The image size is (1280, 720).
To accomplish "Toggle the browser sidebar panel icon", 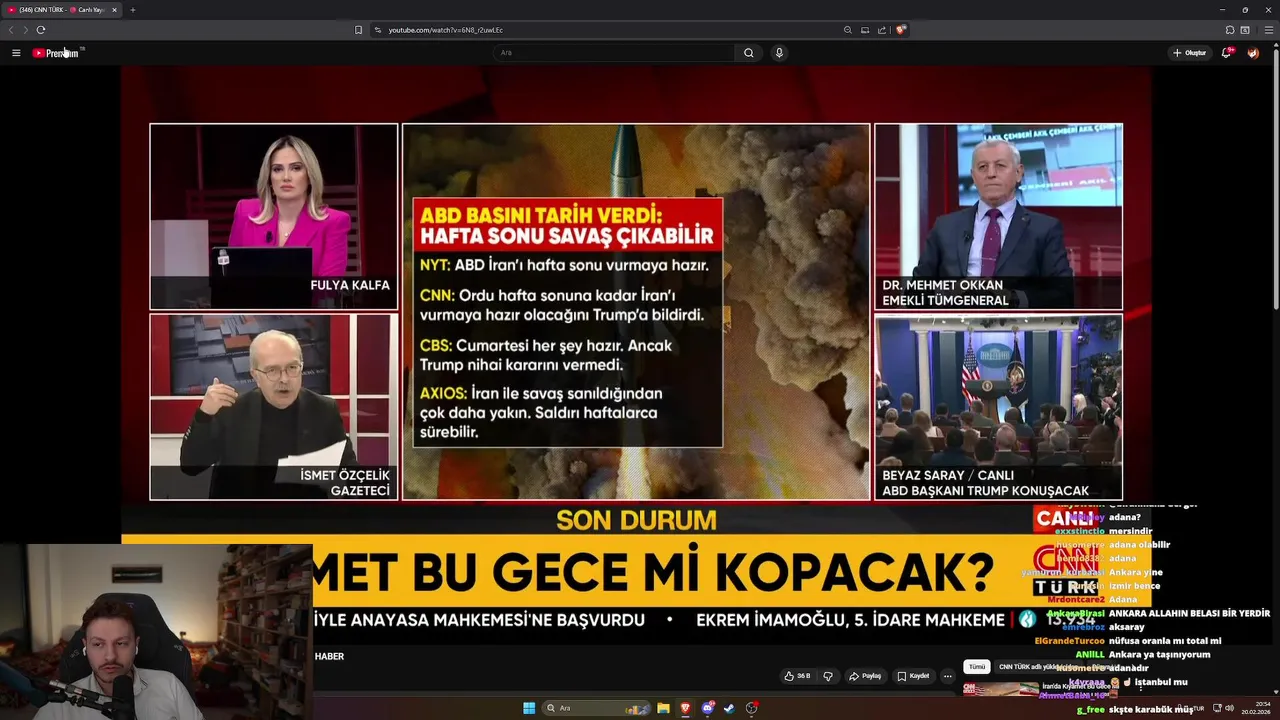I will 1245,30.
